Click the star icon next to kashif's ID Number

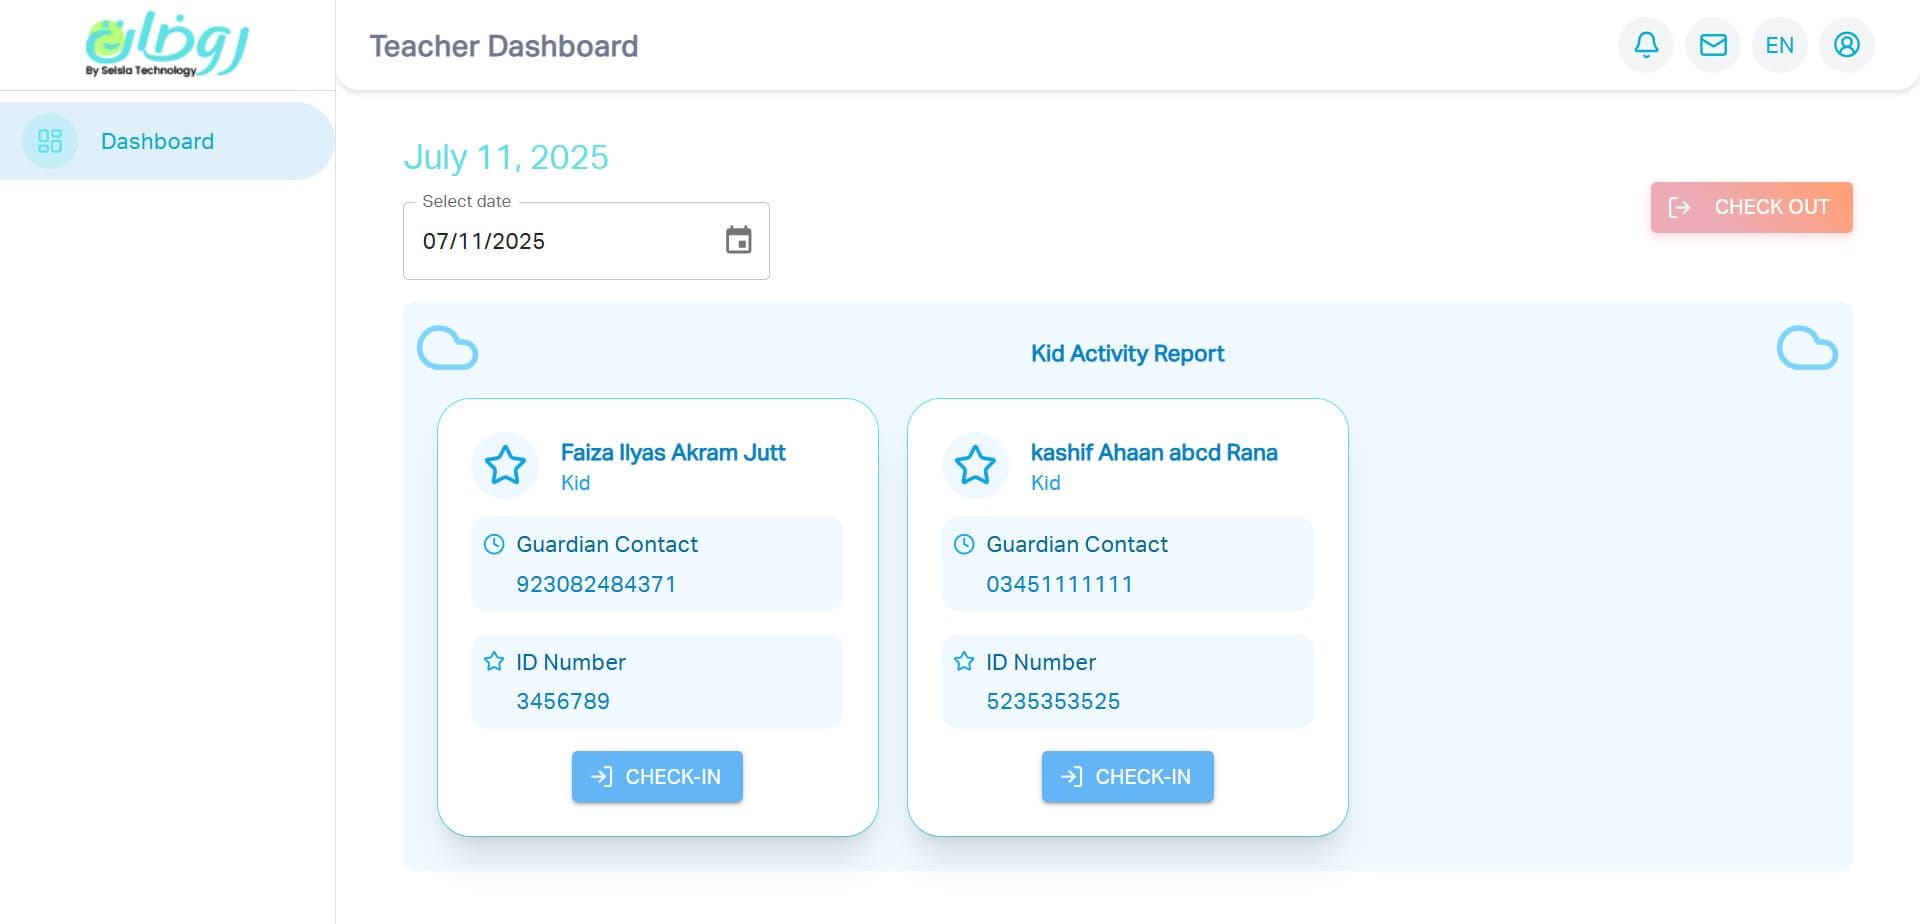click(x=964, y=661)
